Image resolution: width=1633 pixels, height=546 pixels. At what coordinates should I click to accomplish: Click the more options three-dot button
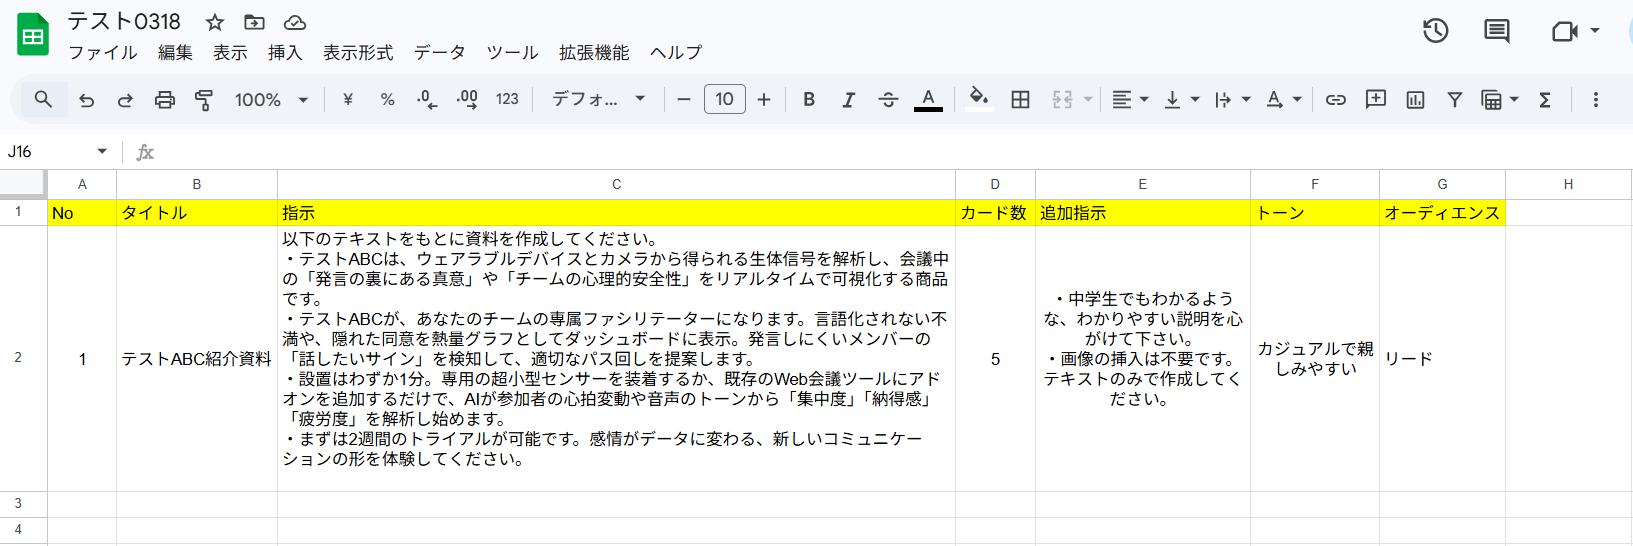tap(1595, 100)
